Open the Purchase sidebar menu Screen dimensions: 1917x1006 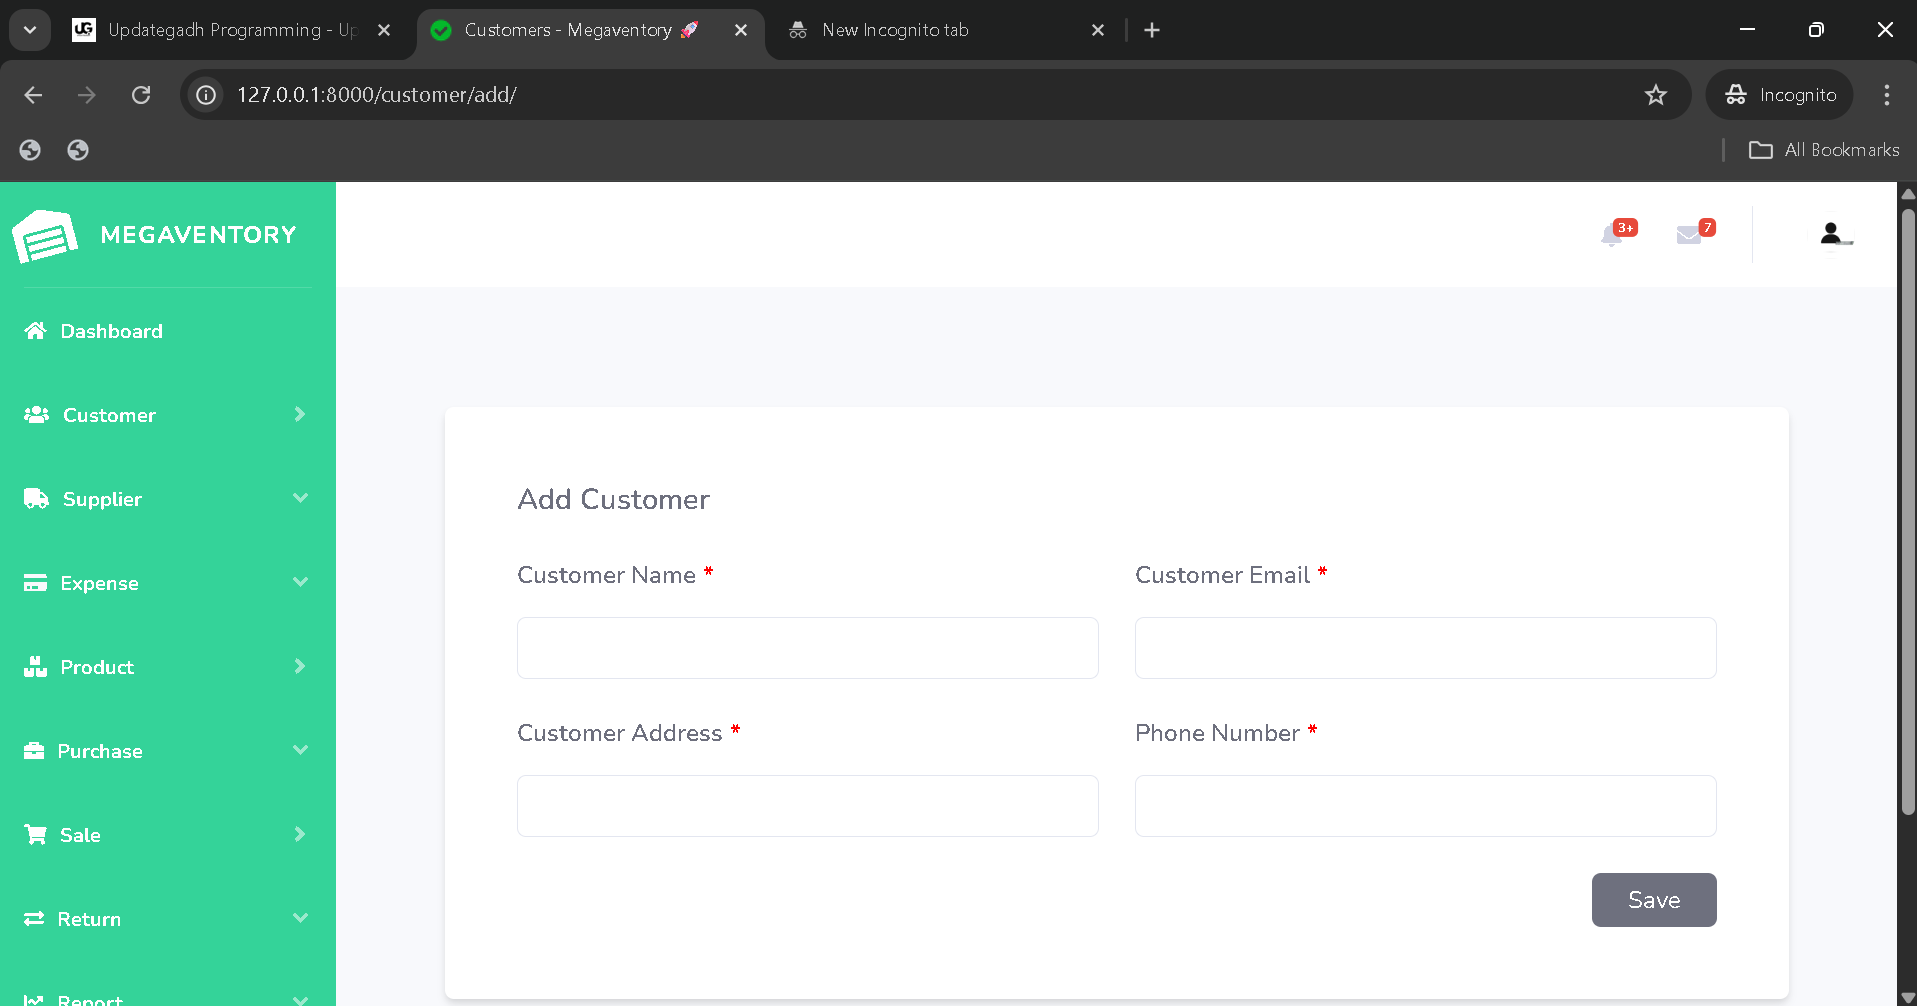coord(100,751)
